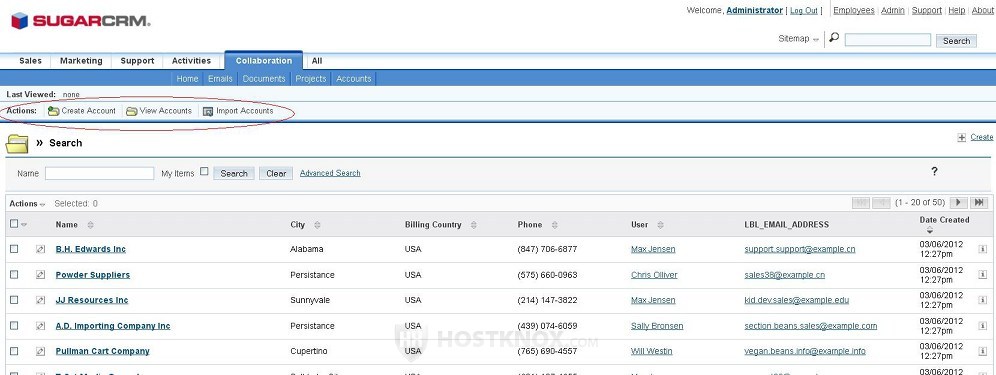Click the View Accounts folder icon
The image size is (996, 375).
131,111
